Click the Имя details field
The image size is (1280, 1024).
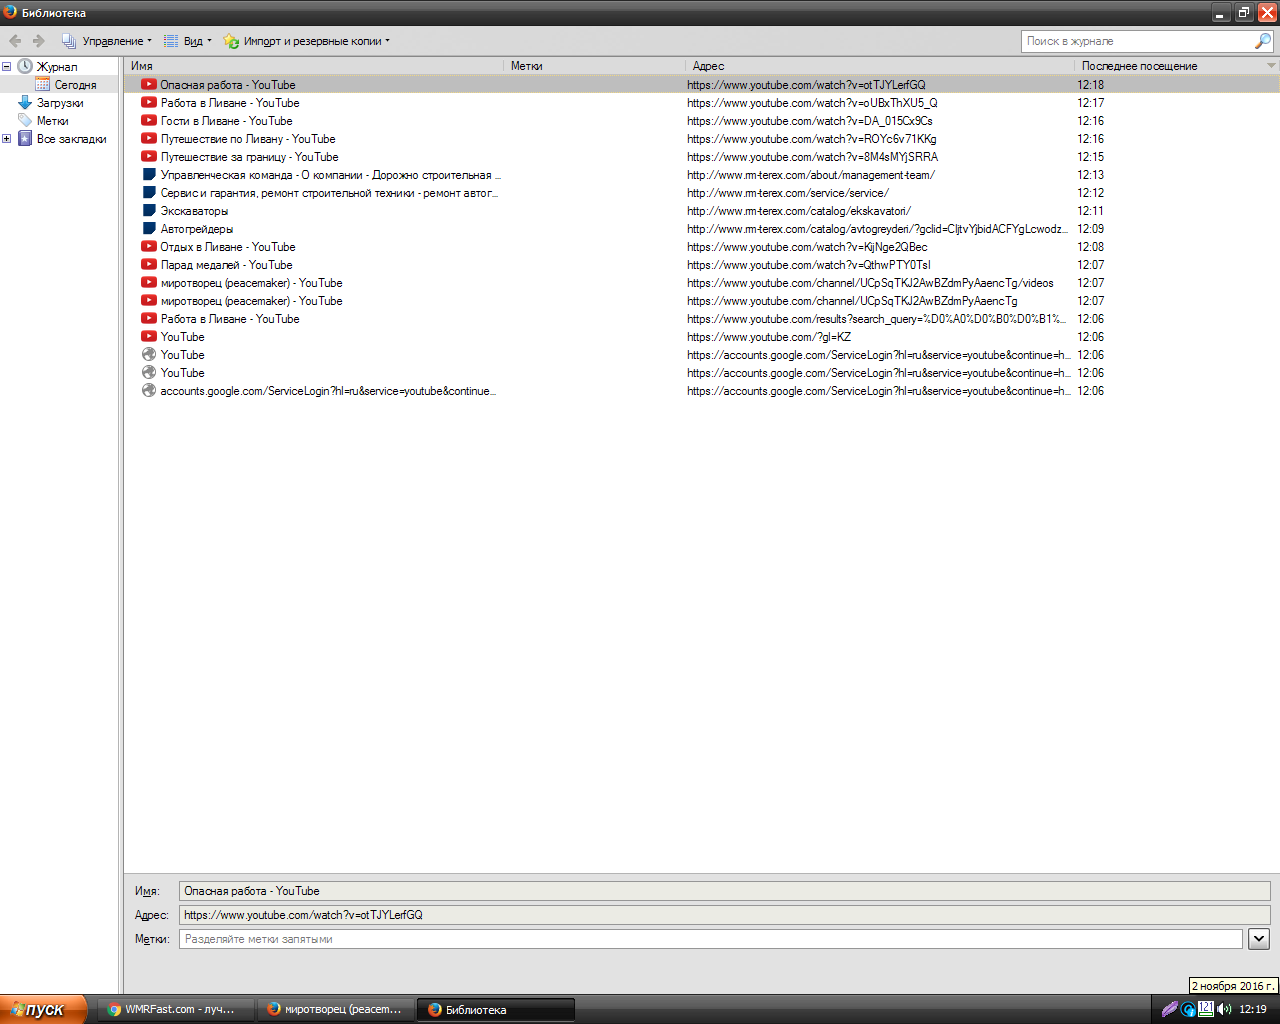click(724, 891)
